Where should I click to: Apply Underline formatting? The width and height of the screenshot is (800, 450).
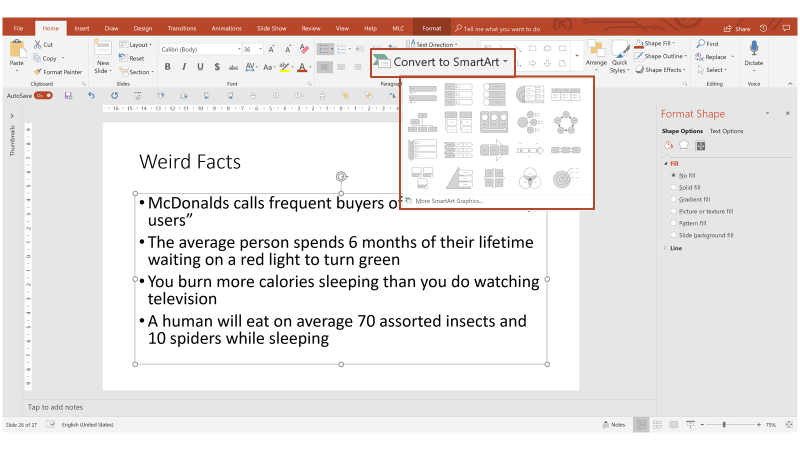click(200, 67)
